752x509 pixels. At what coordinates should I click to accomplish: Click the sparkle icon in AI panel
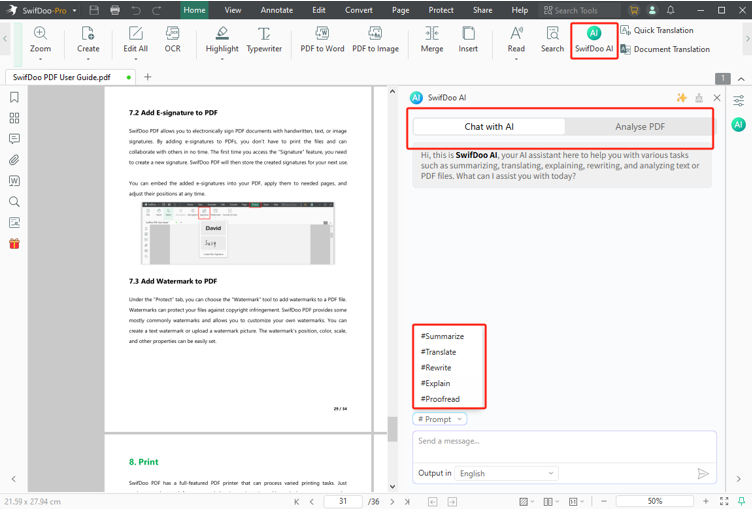[682, 98]
